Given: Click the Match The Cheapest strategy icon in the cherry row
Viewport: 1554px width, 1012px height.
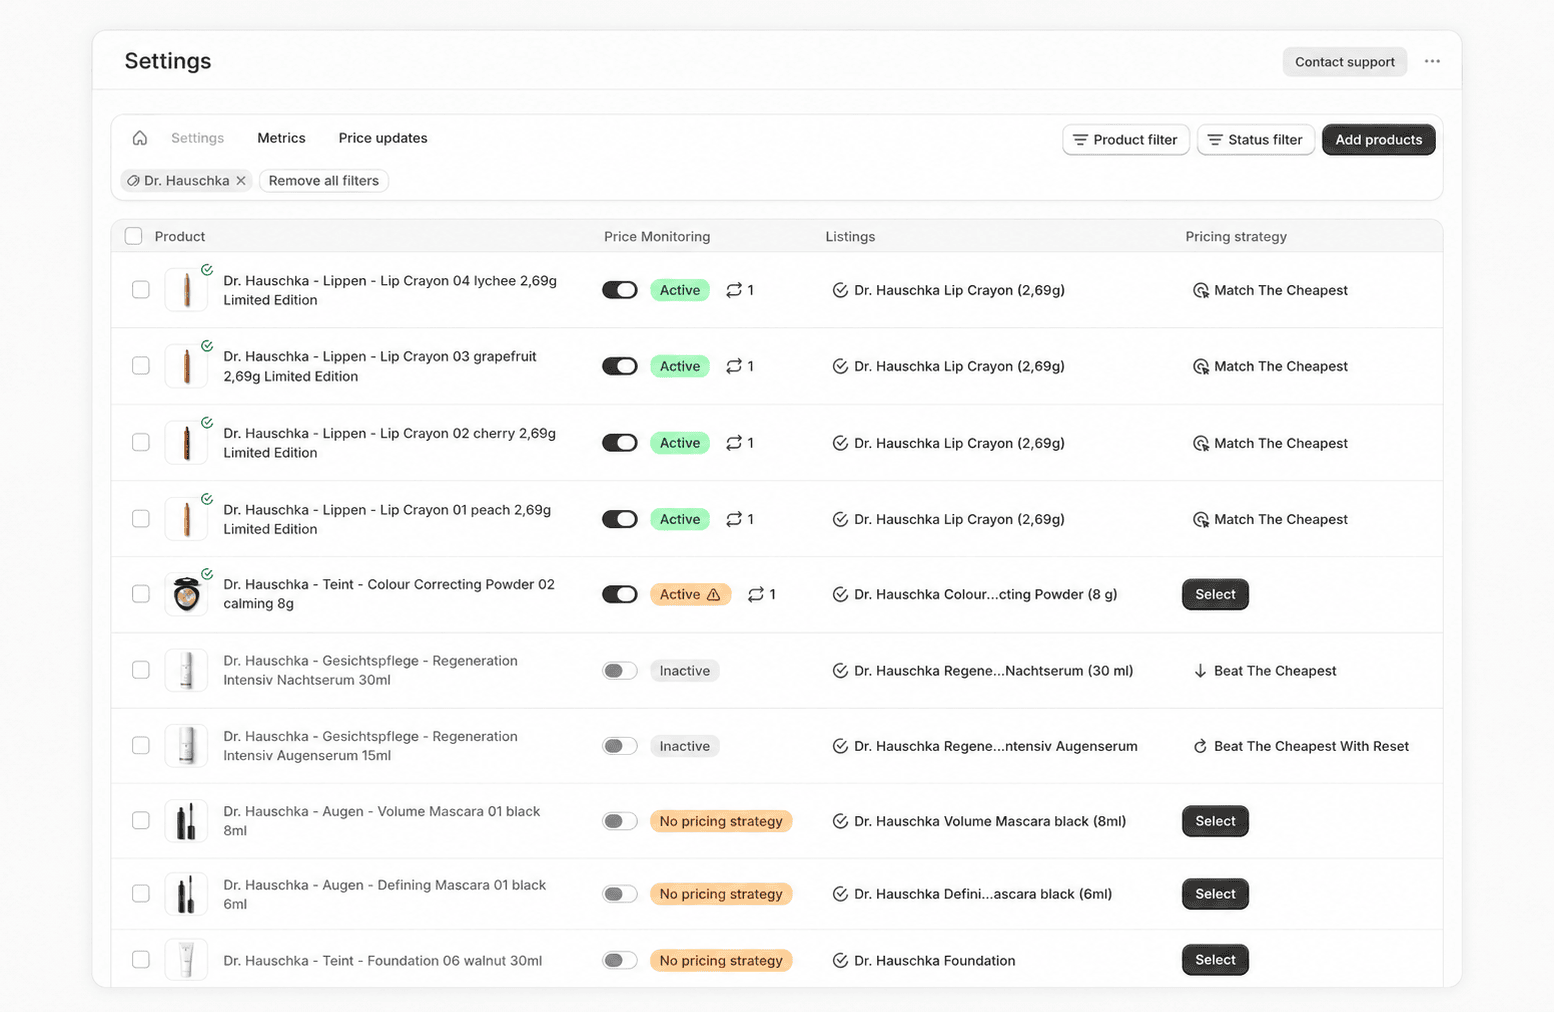Looking at the screenshot, I should coord(1200,443).
